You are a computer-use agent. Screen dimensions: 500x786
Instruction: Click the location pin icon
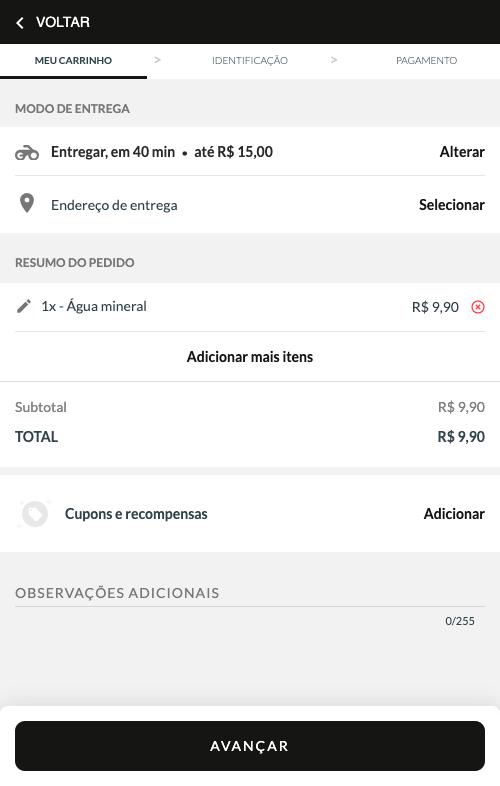(27, 204)
